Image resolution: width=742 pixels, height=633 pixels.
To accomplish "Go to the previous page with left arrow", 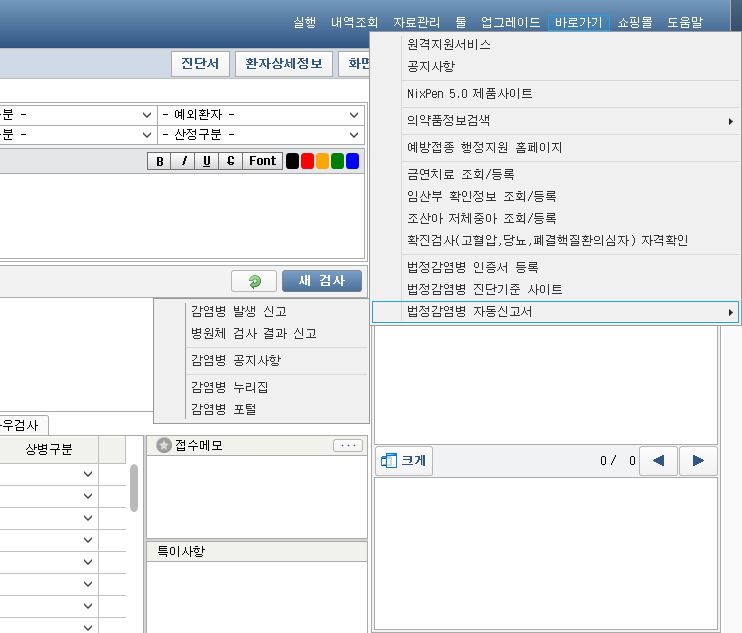I will click(x=657, y=461).
